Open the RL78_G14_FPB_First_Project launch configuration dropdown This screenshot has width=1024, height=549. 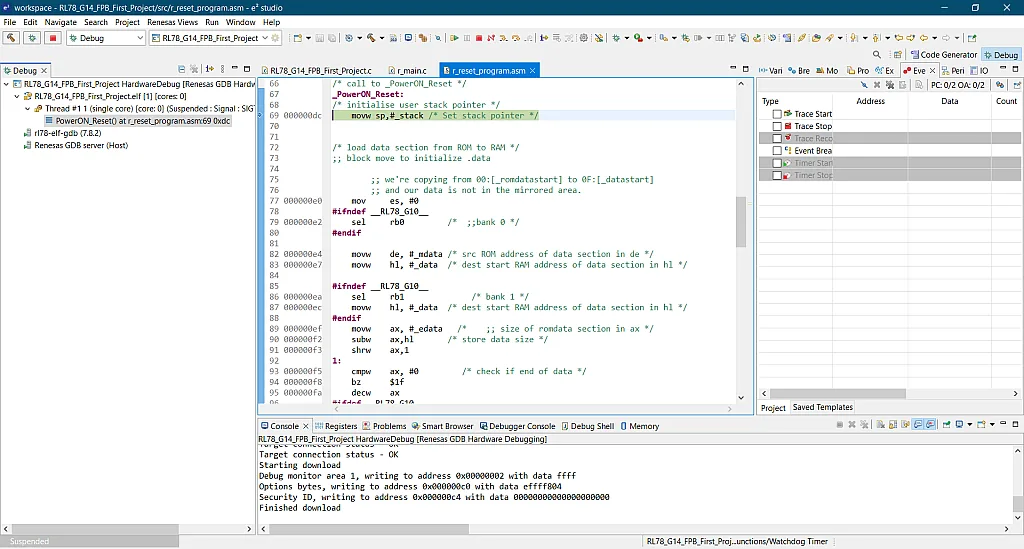click(x=265, y=38)
